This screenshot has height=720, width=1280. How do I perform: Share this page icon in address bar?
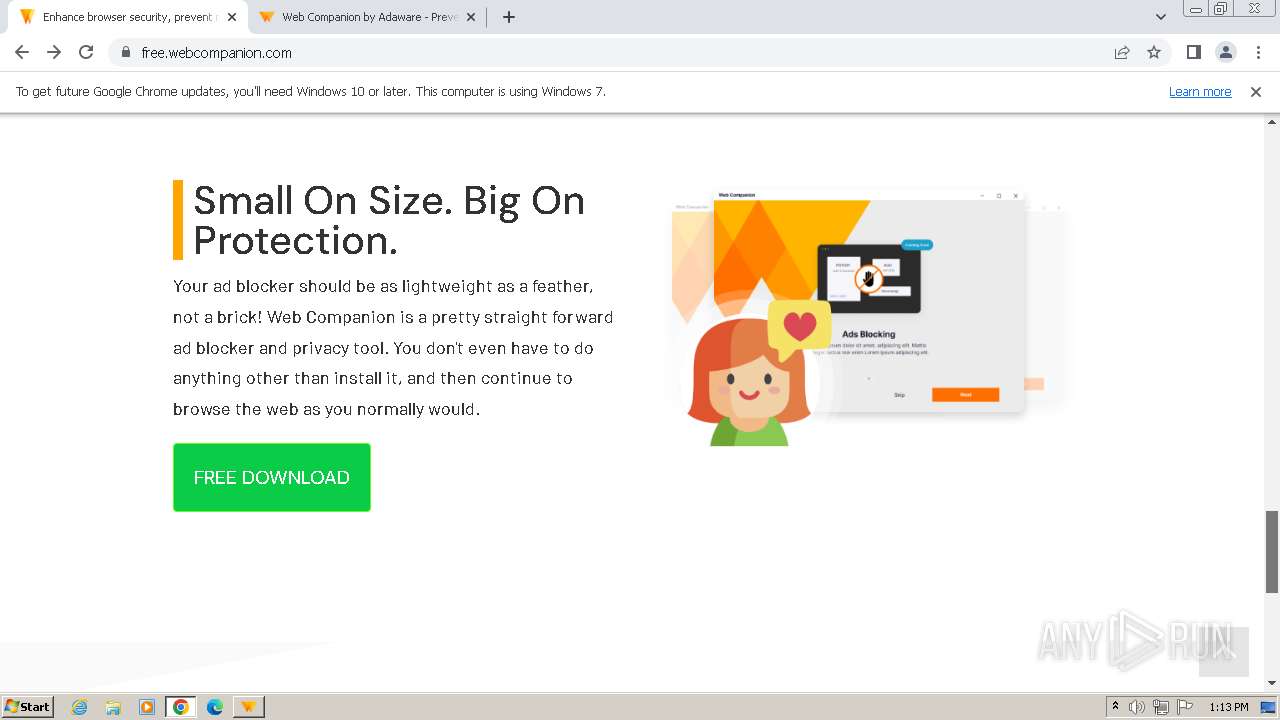click(x=1122, y=52)
